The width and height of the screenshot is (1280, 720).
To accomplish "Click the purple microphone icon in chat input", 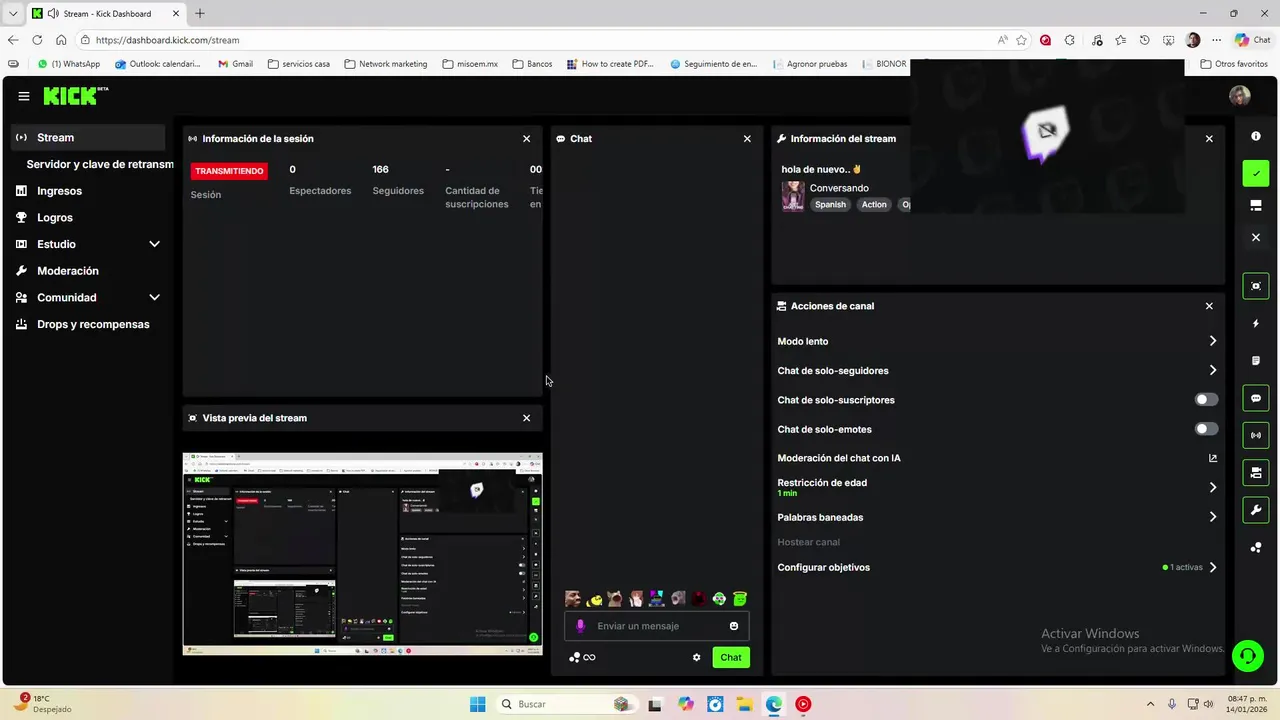I will [x=581, y=626].
